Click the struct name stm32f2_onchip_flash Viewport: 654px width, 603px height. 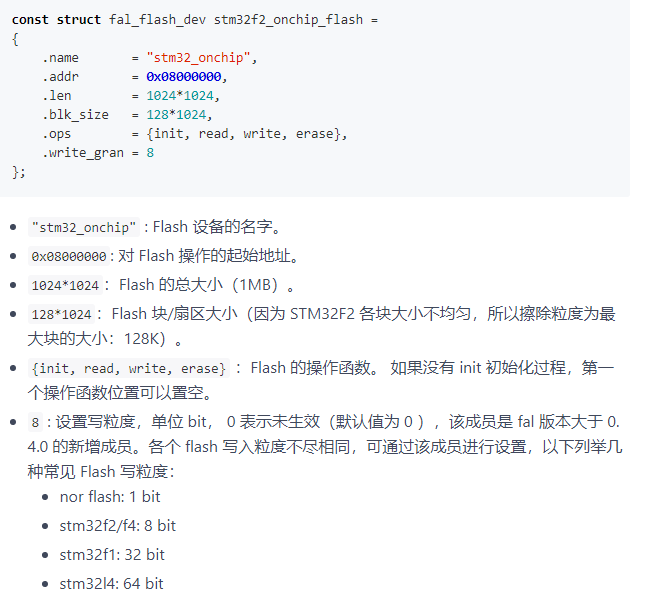288,20
